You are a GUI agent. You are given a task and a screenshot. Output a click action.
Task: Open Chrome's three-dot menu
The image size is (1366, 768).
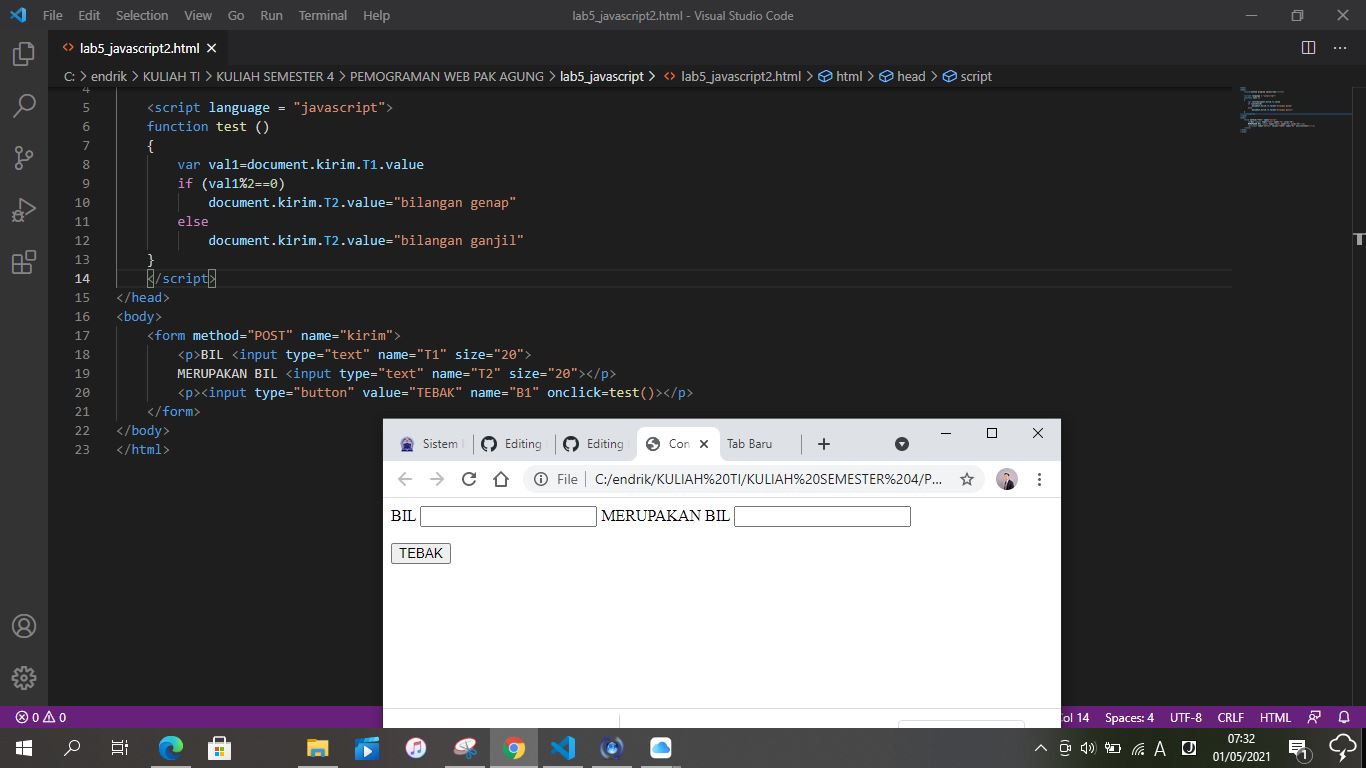(1039, 479)
